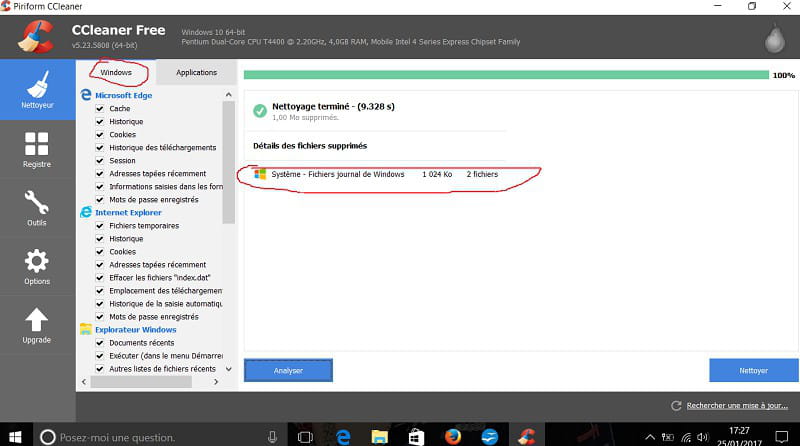
Task: Click the Cortana search box
Action: pyautogui.click(x=161, y=437)
